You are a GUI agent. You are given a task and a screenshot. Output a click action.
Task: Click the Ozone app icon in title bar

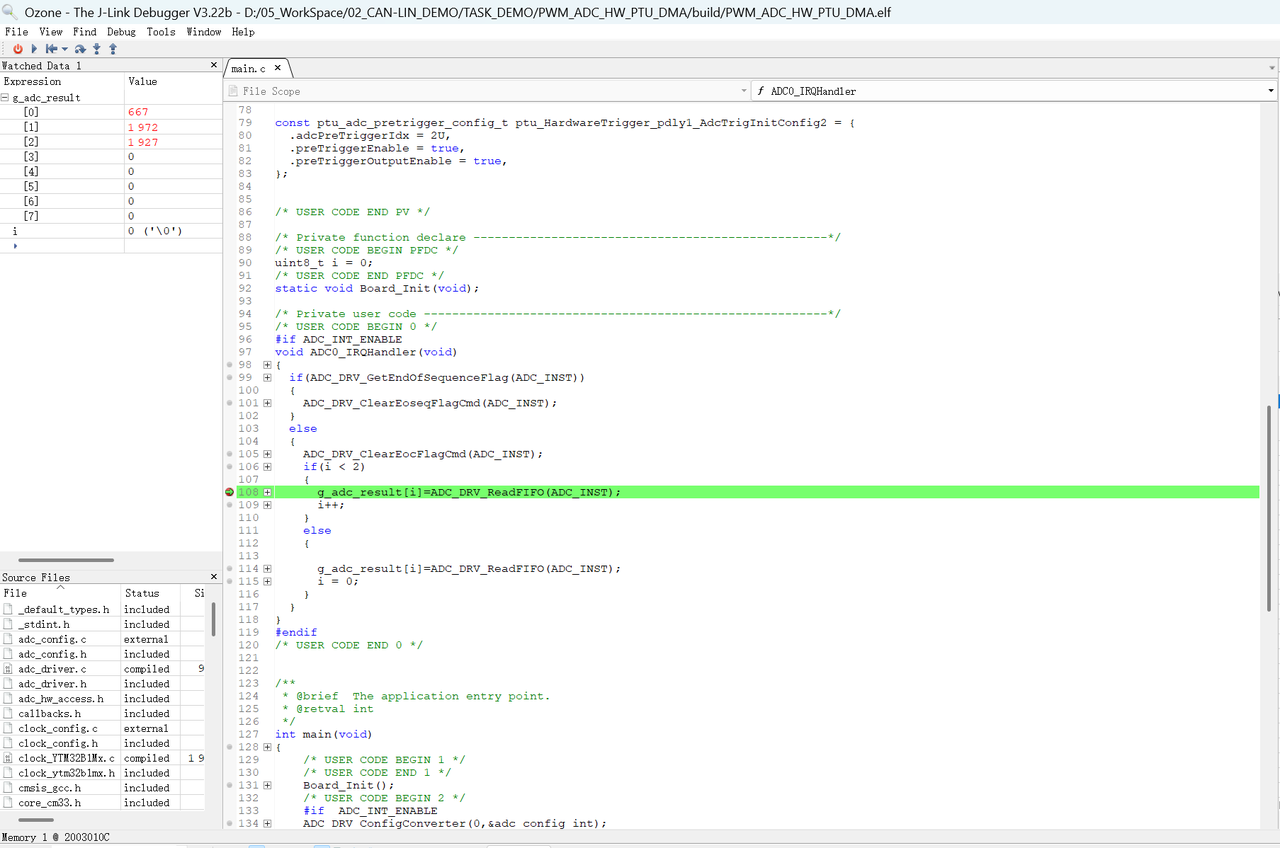point(10,12)
